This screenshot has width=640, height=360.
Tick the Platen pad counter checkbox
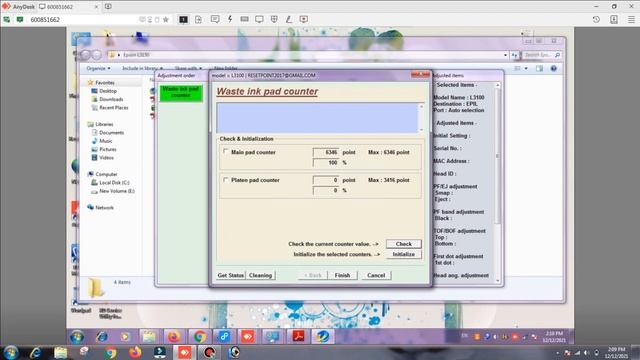click(x=225, y=180)
